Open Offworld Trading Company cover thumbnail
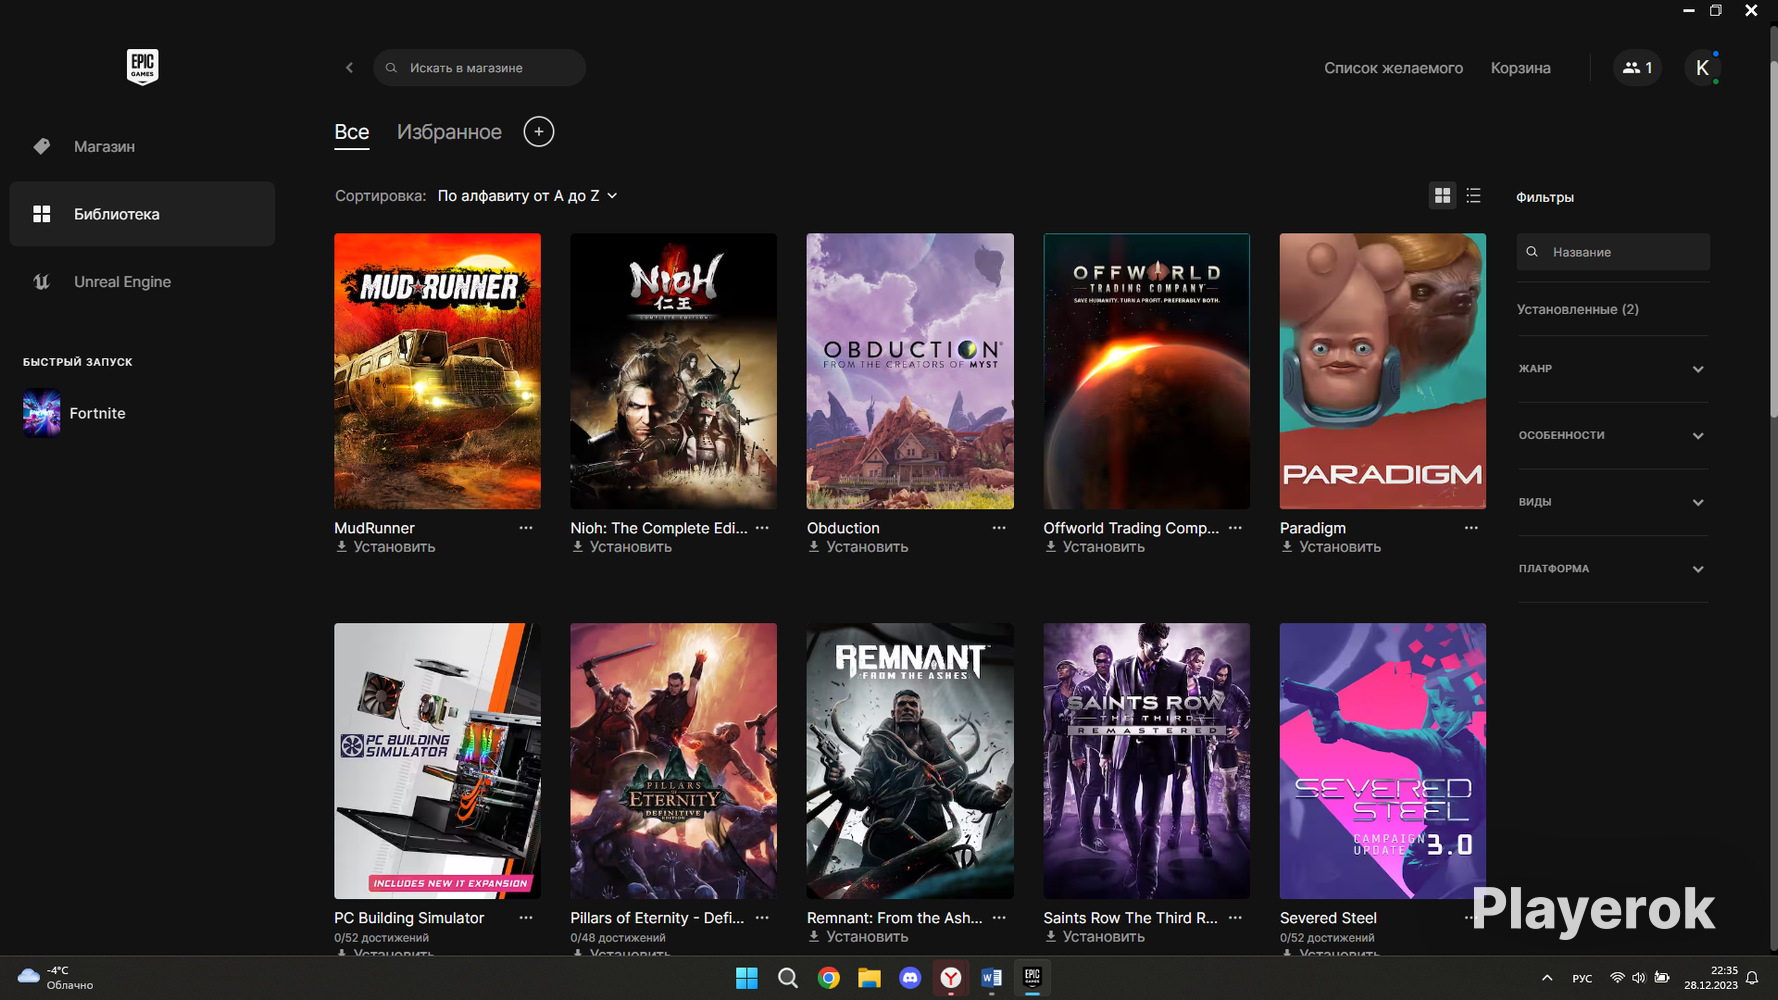This screenshot has width=1778, height=1000. 1146,371
